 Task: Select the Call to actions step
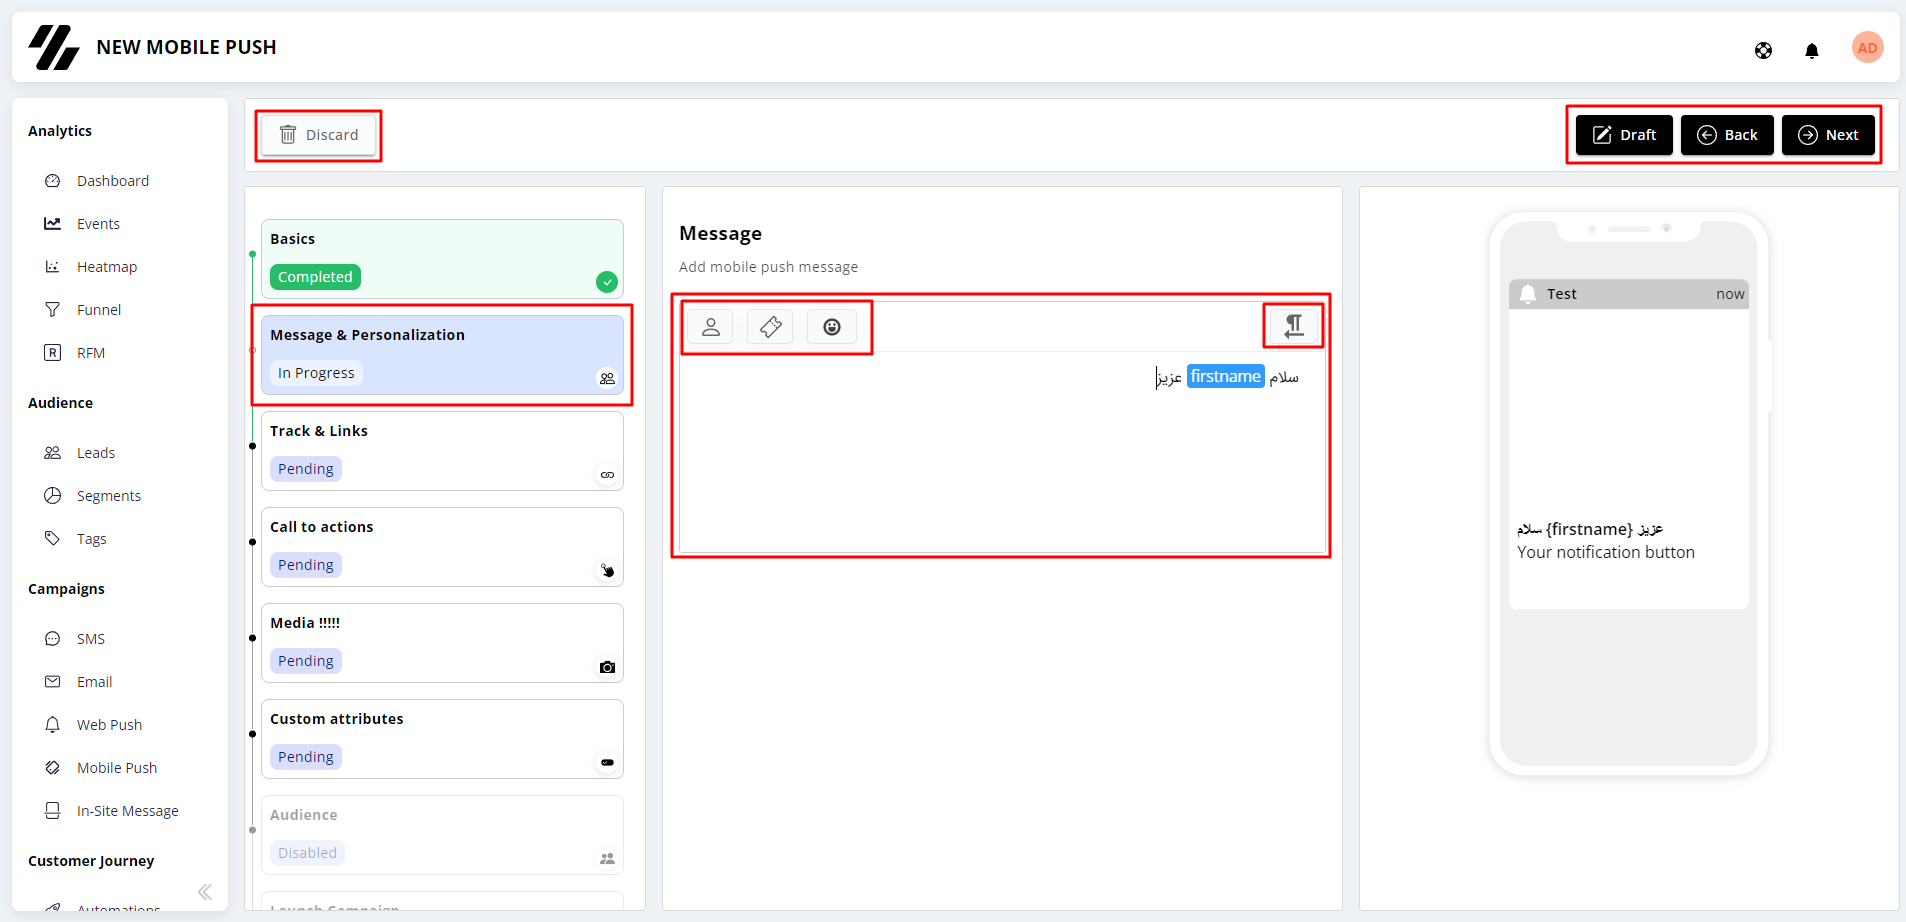pyautogui.click(x=442, y=547)
